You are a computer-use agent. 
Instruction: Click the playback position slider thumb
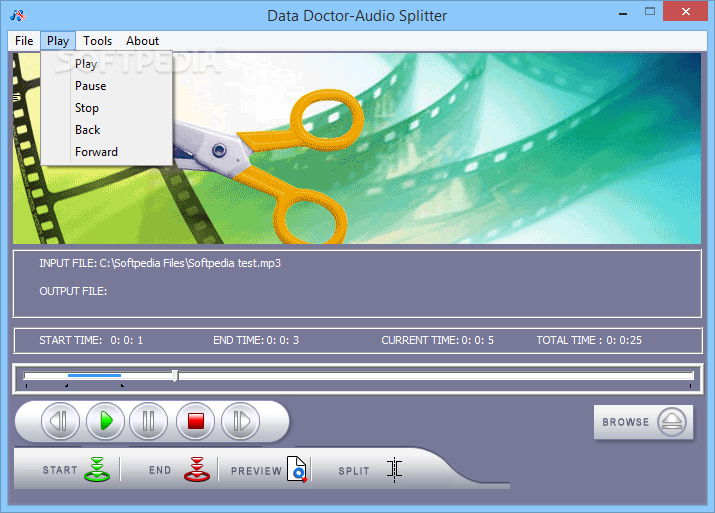pos(175,376)
